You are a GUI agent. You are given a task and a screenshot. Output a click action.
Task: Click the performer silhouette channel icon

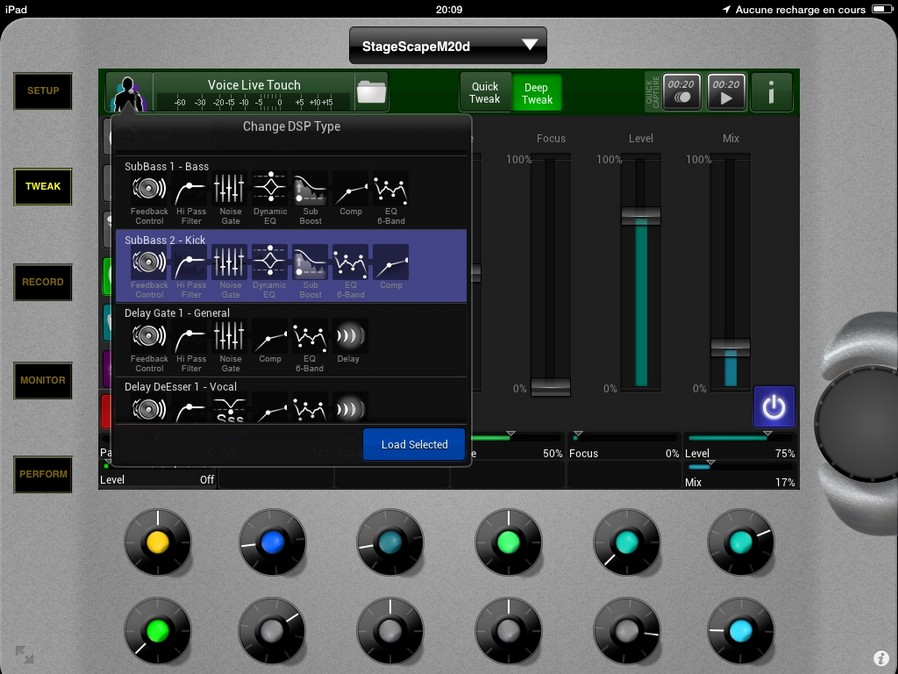coord(128,93)
